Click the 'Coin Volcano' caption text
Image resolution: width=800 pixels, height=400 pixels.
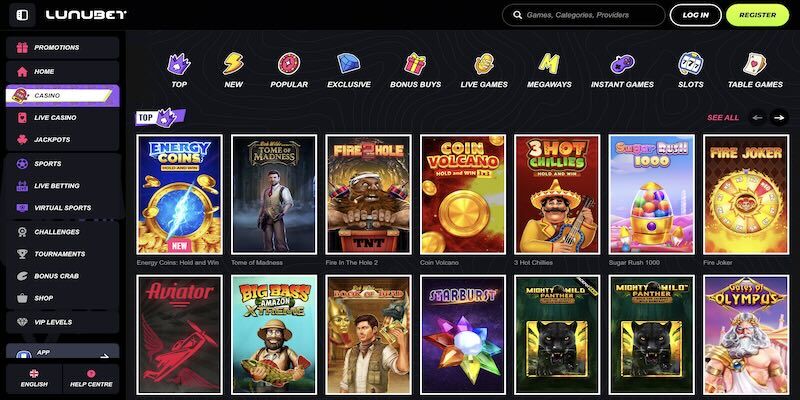tap(439, 263)
